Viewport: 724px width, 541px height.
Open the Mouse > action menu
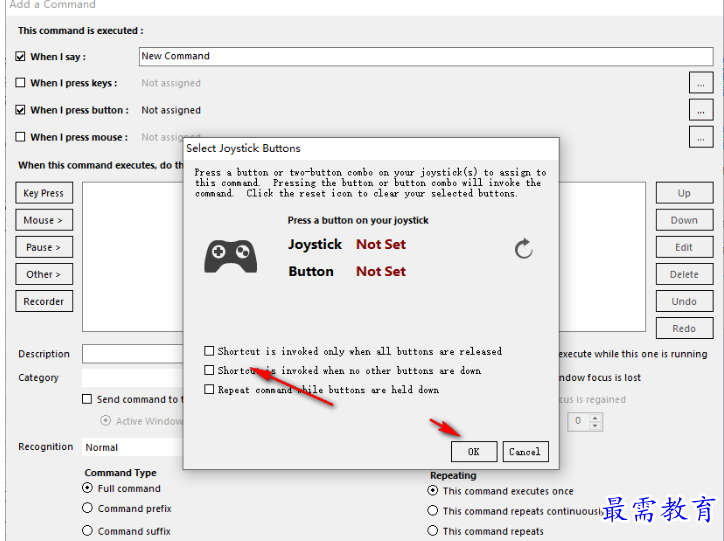pos(44,220)
